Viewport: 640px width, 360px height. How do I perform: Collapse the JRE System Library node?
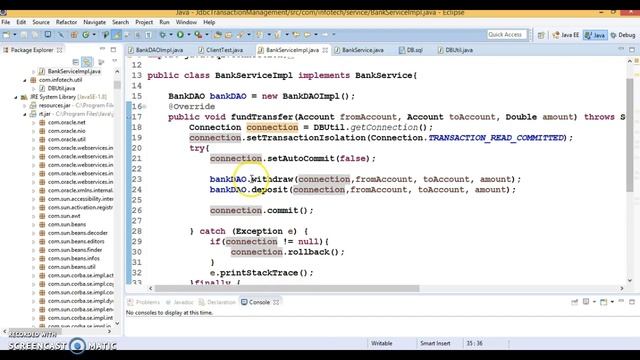tap(16, 97)
